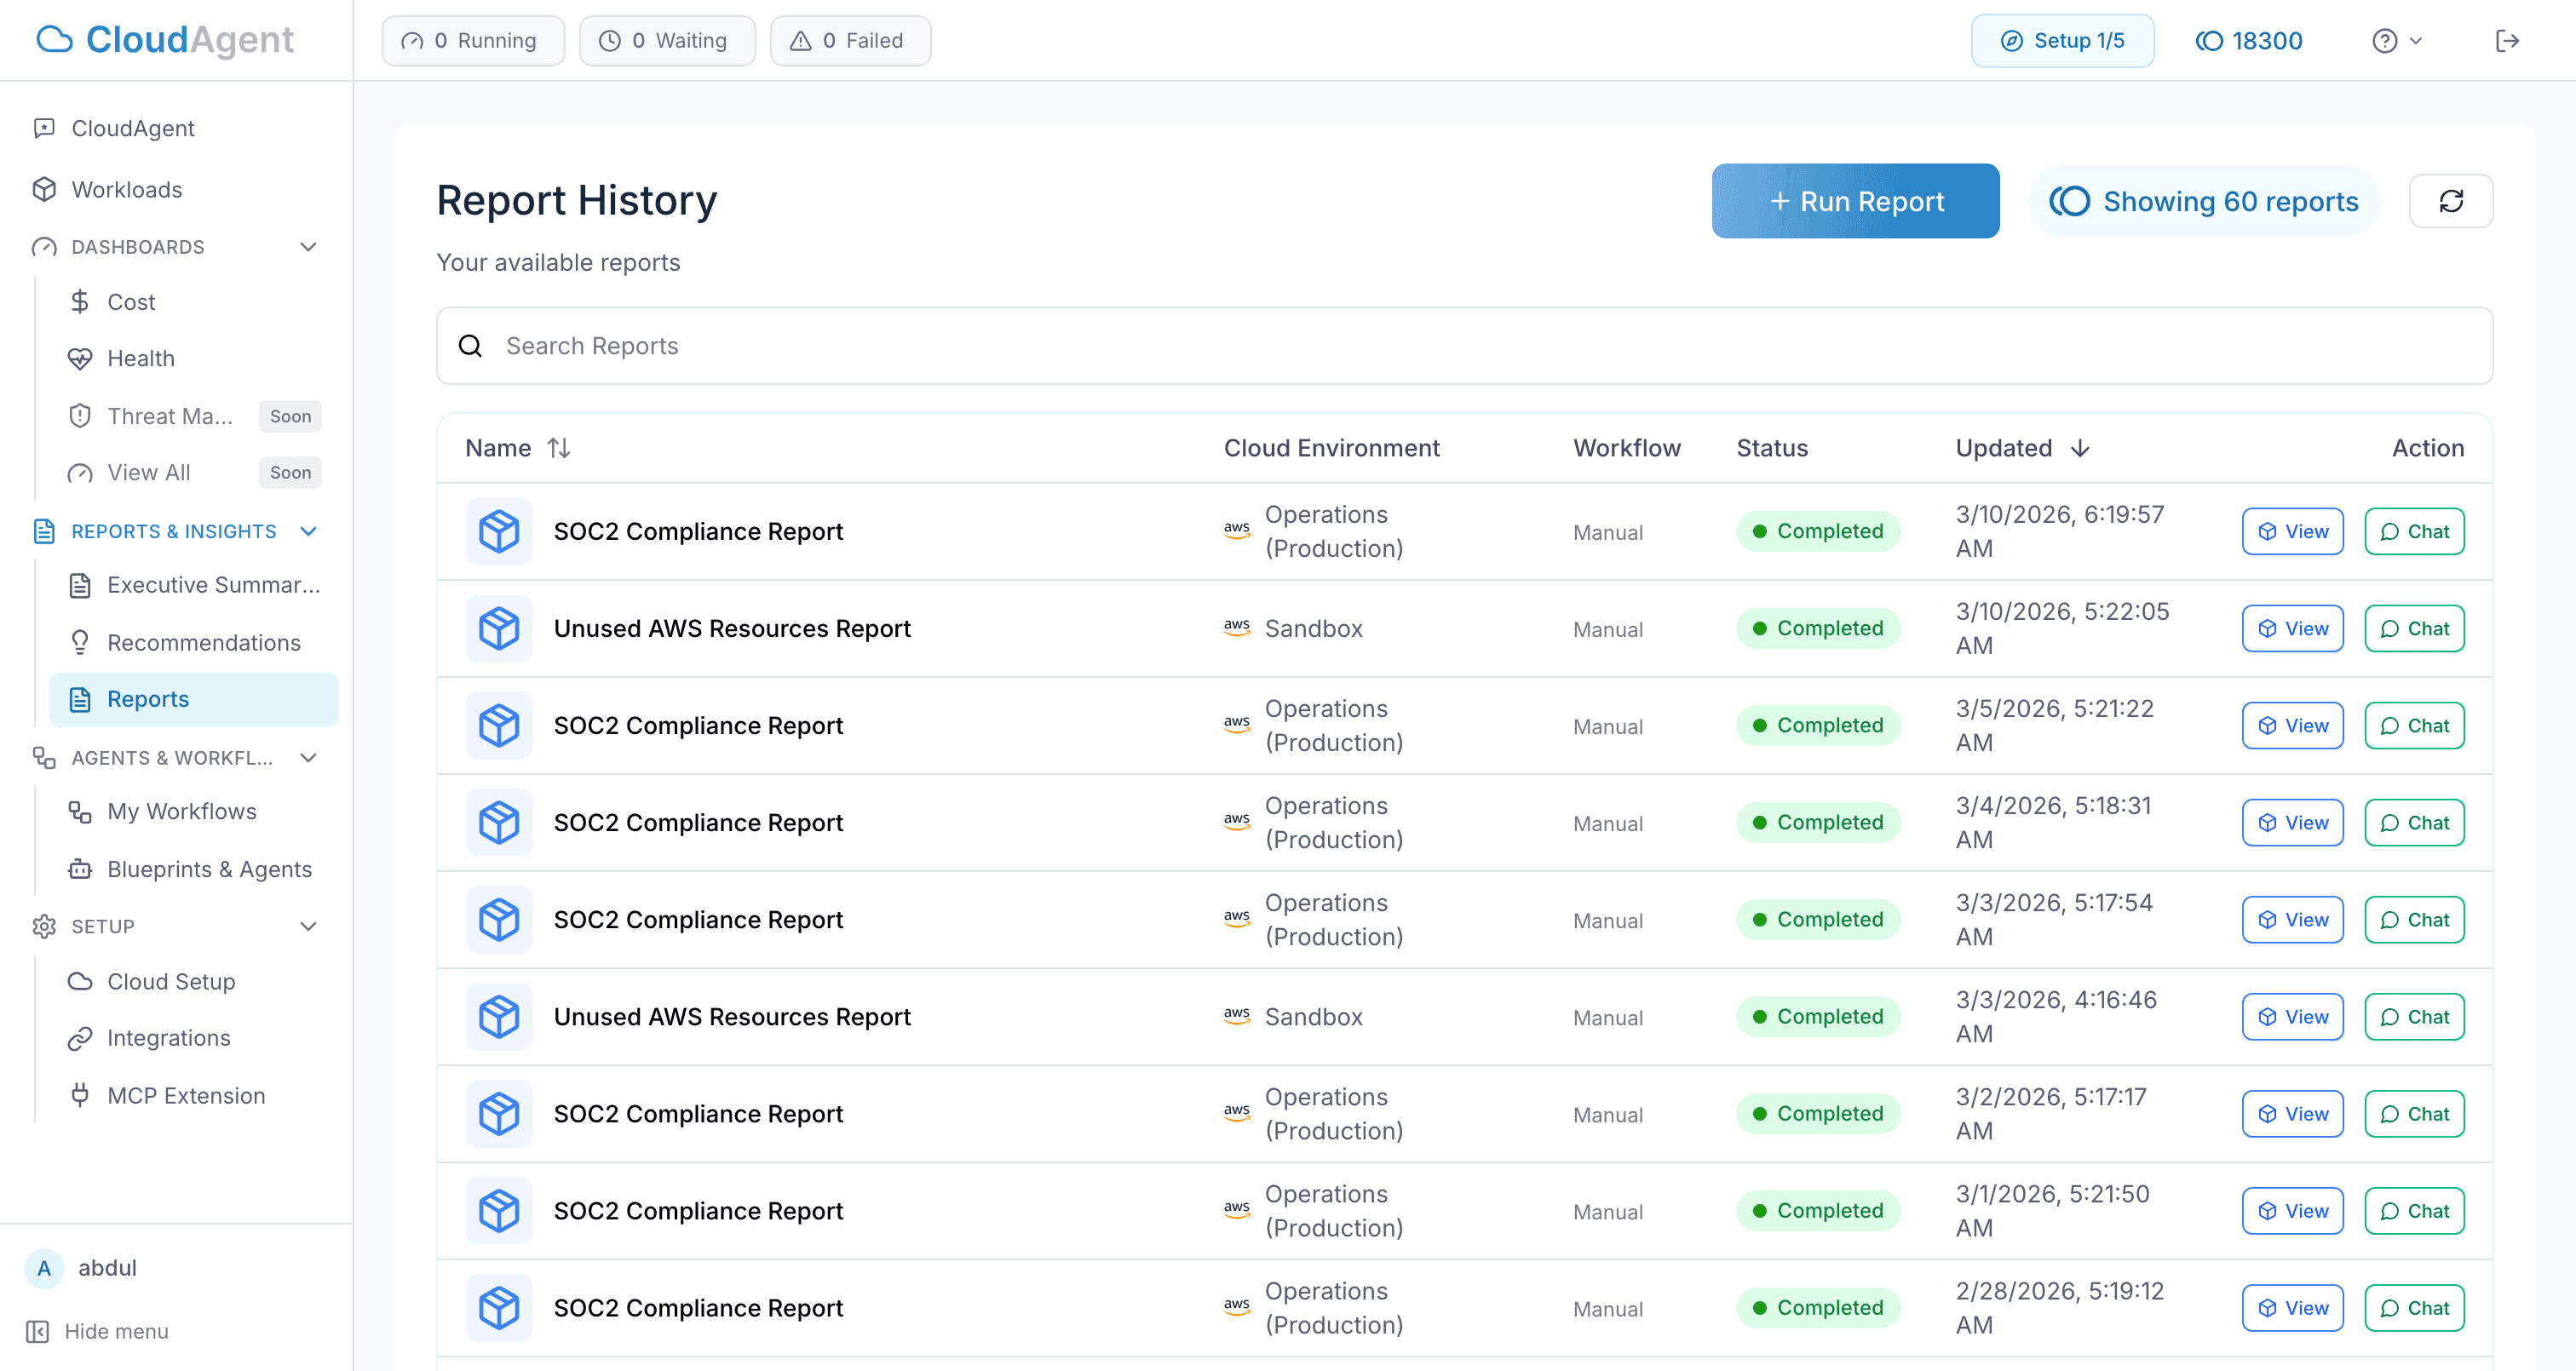Click the Run Report button
The image size is (2576, 1371).
tap(1855, 201)
